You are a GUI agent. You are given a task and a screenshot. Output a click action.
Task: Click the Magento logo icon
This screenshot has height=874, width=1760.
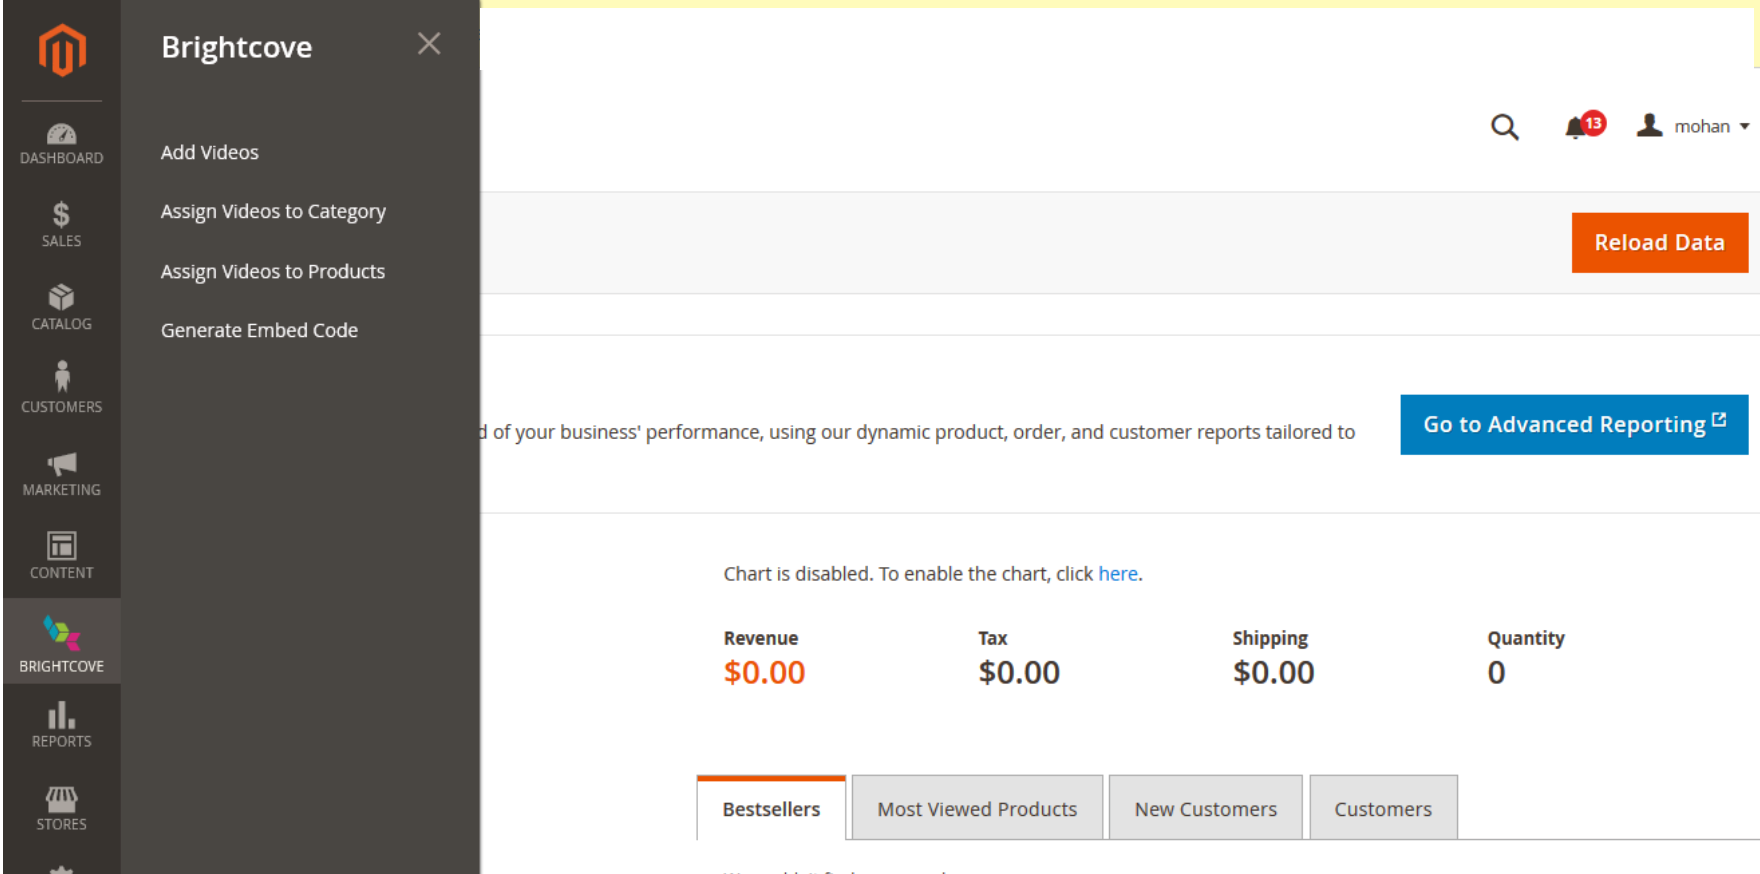62,50
